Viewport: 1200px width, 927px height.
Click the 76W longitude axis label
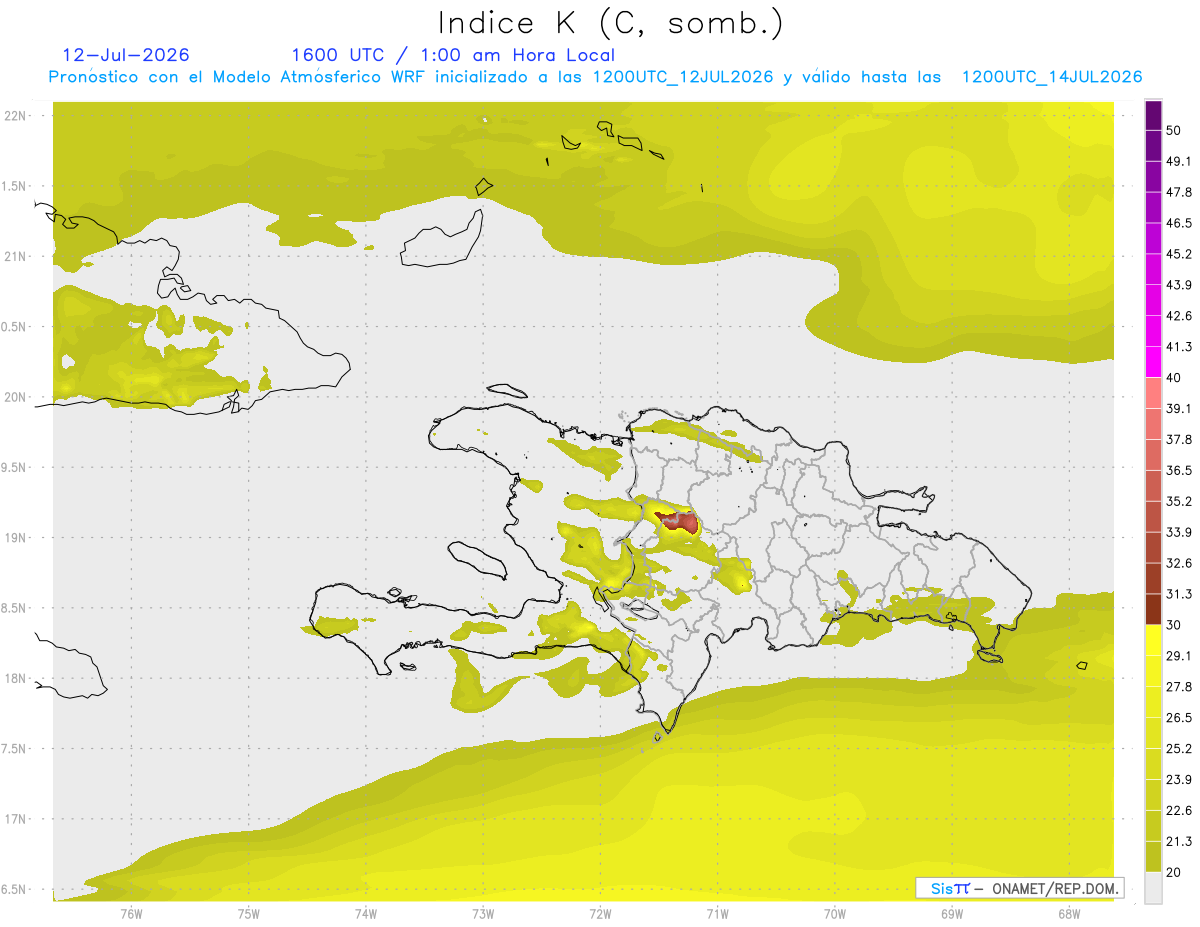pyautogui.click(x=131, y=913)
